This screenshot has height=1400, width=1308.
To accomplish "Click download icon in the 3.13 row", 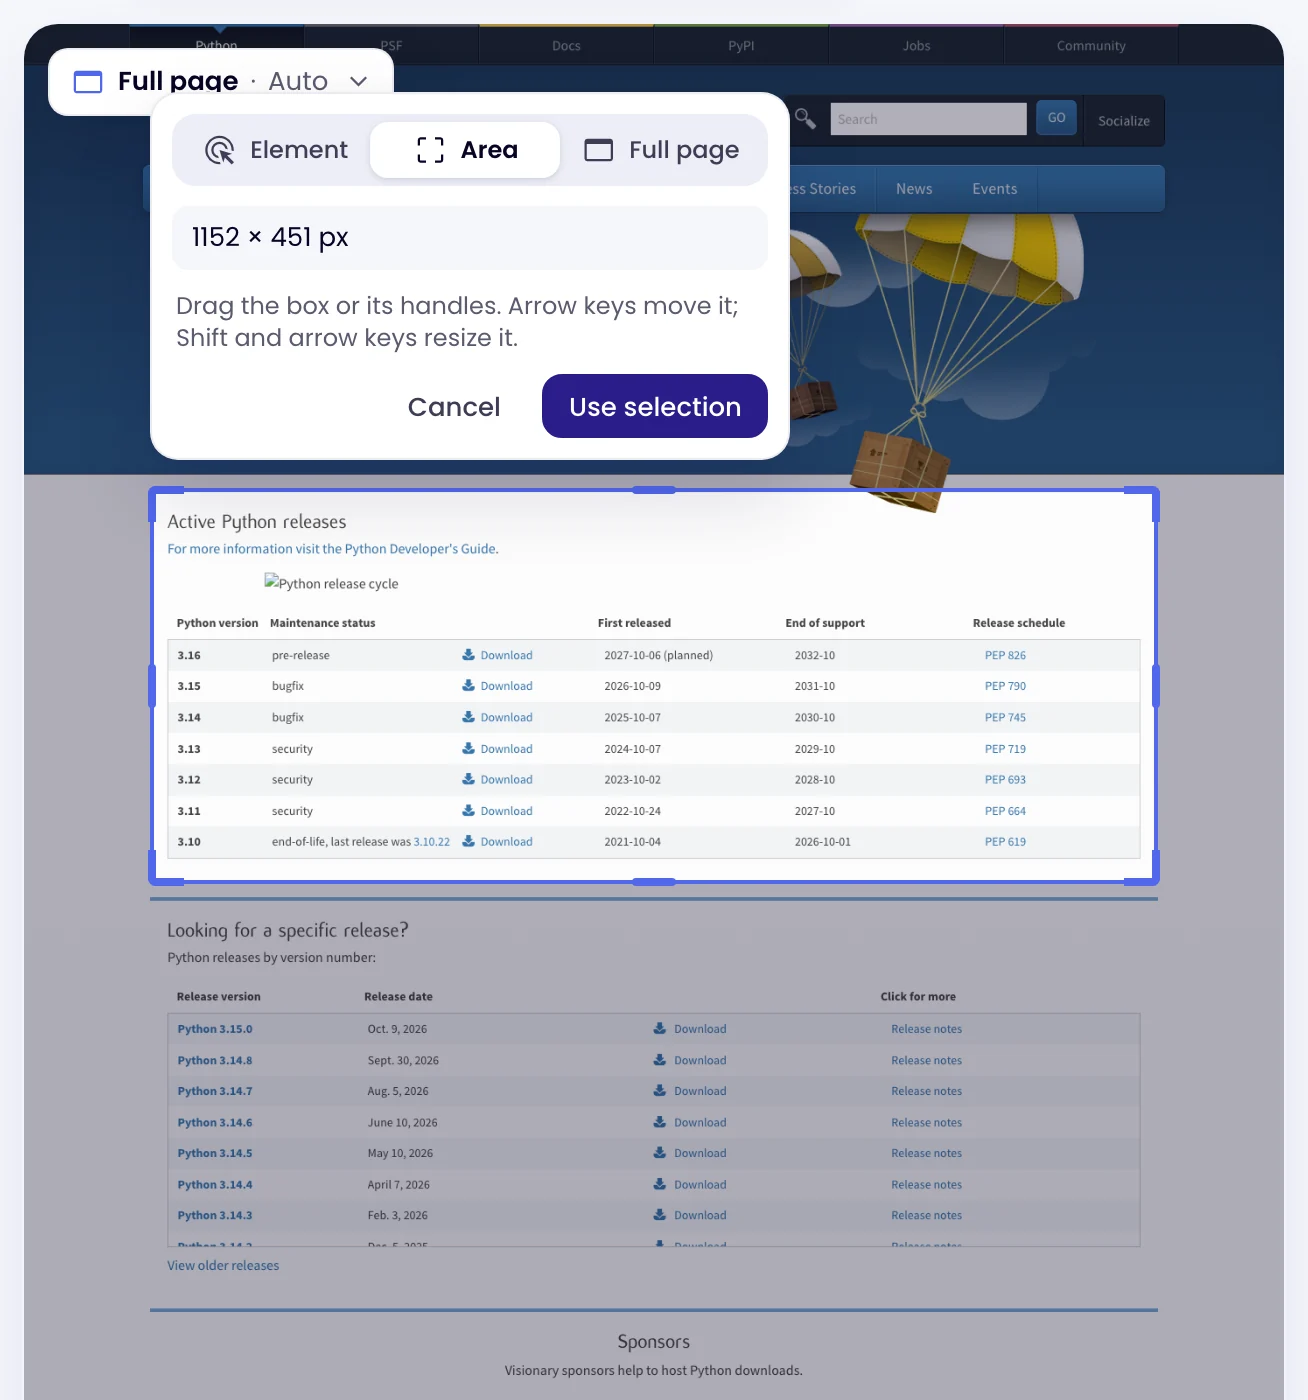I will point(468,749).
